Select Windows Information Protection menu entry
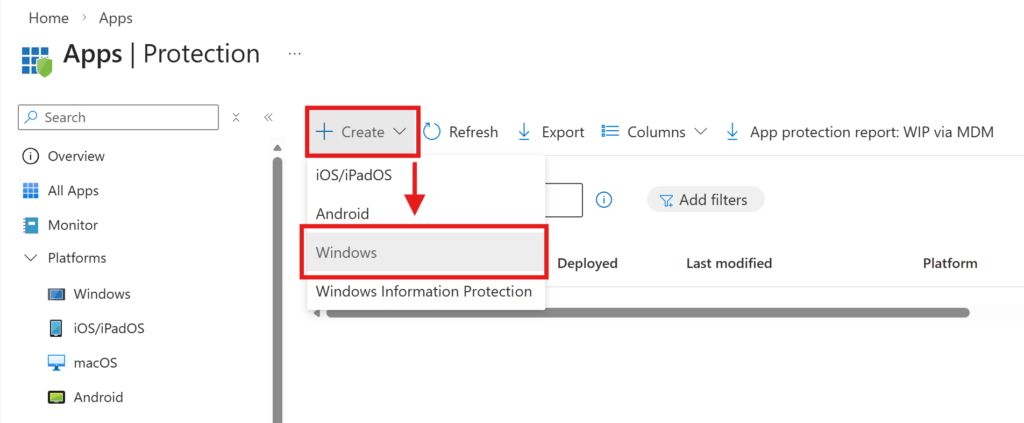Image resolution: width=1024 pixels, height=423 pixels. pos(424,291)
